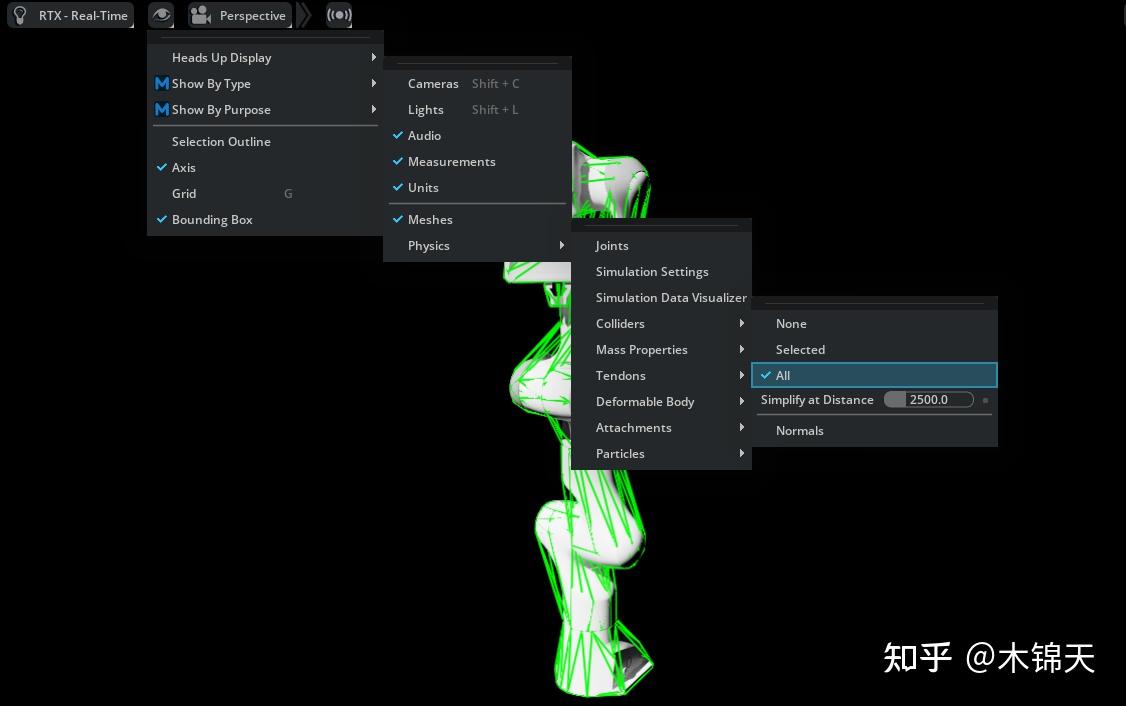The image size is (1126, 706).
Task: Select the Perspective camera label in toolbar
Action: pos(252,15)
